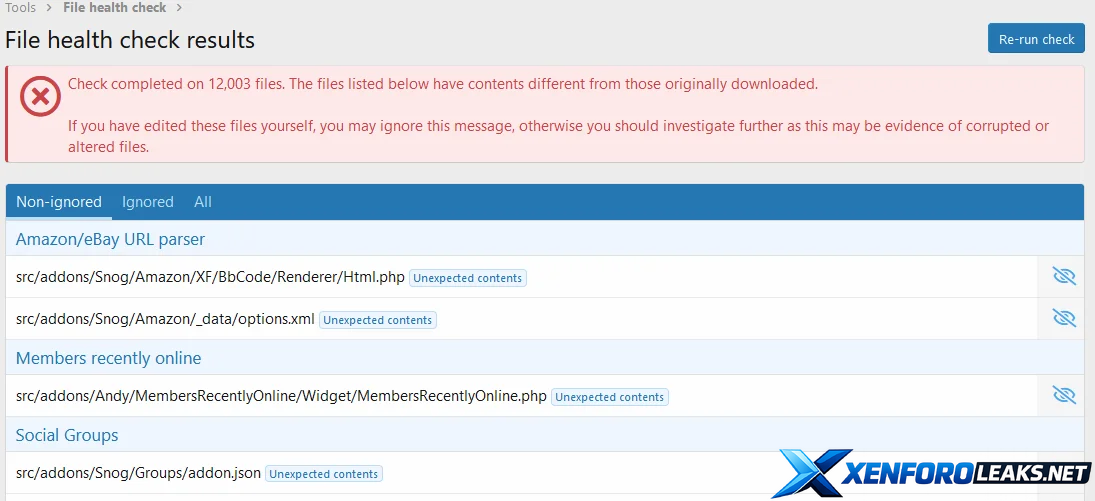Open the Social Groups section header
Screen dimensions: 1095x501
67,435
